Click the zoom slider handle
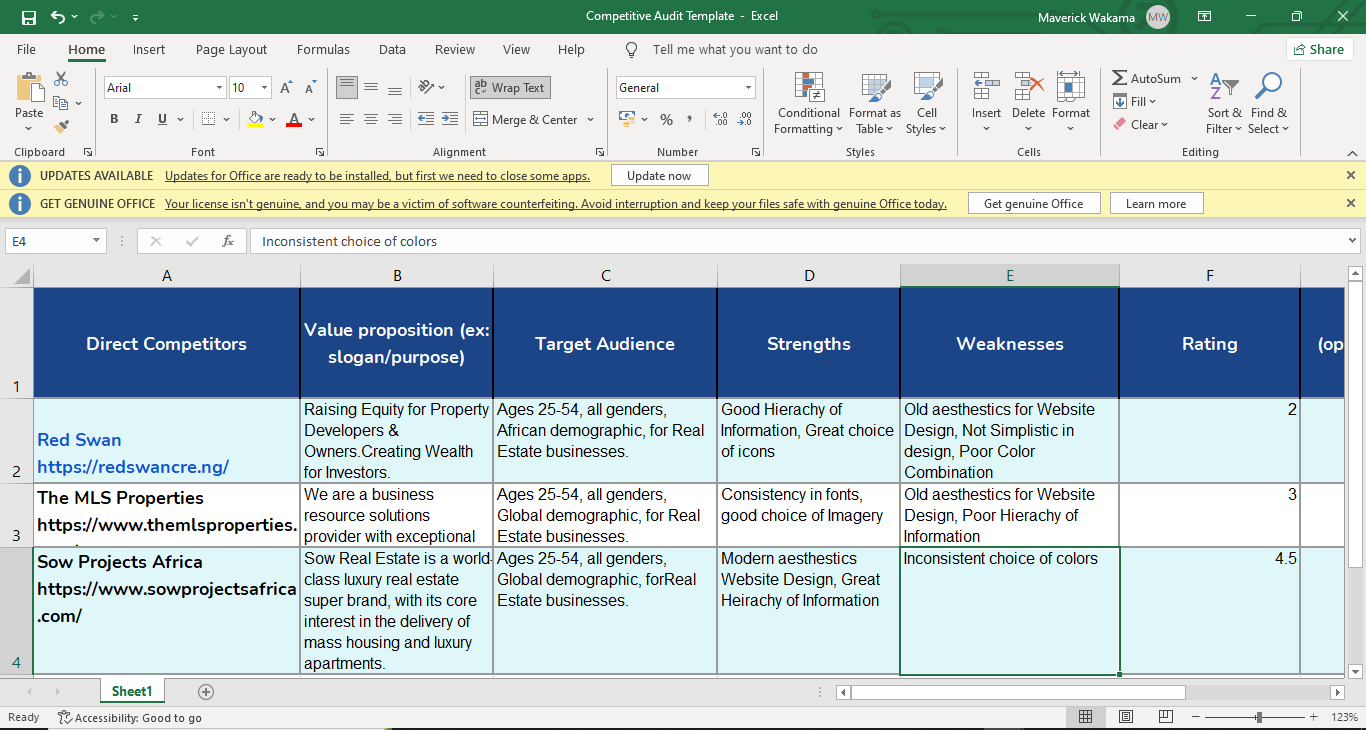Image resolution: width=1366 pixels, height=730 pixels. pos(1258,717)
